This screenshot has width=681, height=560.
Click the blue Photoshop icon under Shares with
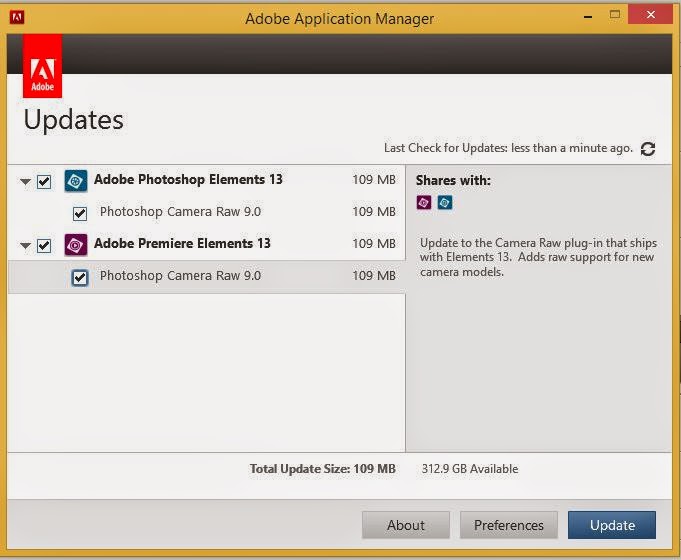coord(445,202)
